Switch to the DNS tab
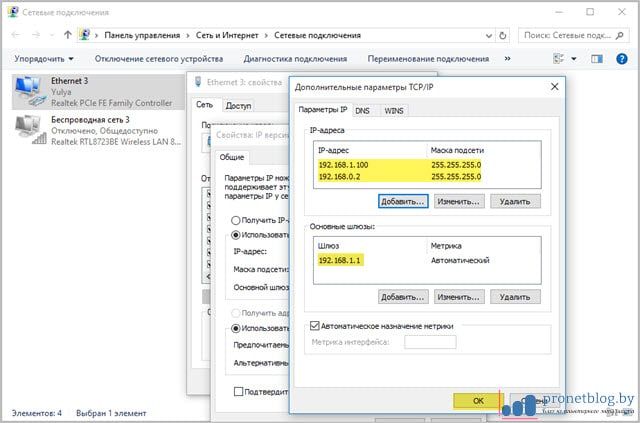The height and width of the screenshot is (423, 640). 362,111
